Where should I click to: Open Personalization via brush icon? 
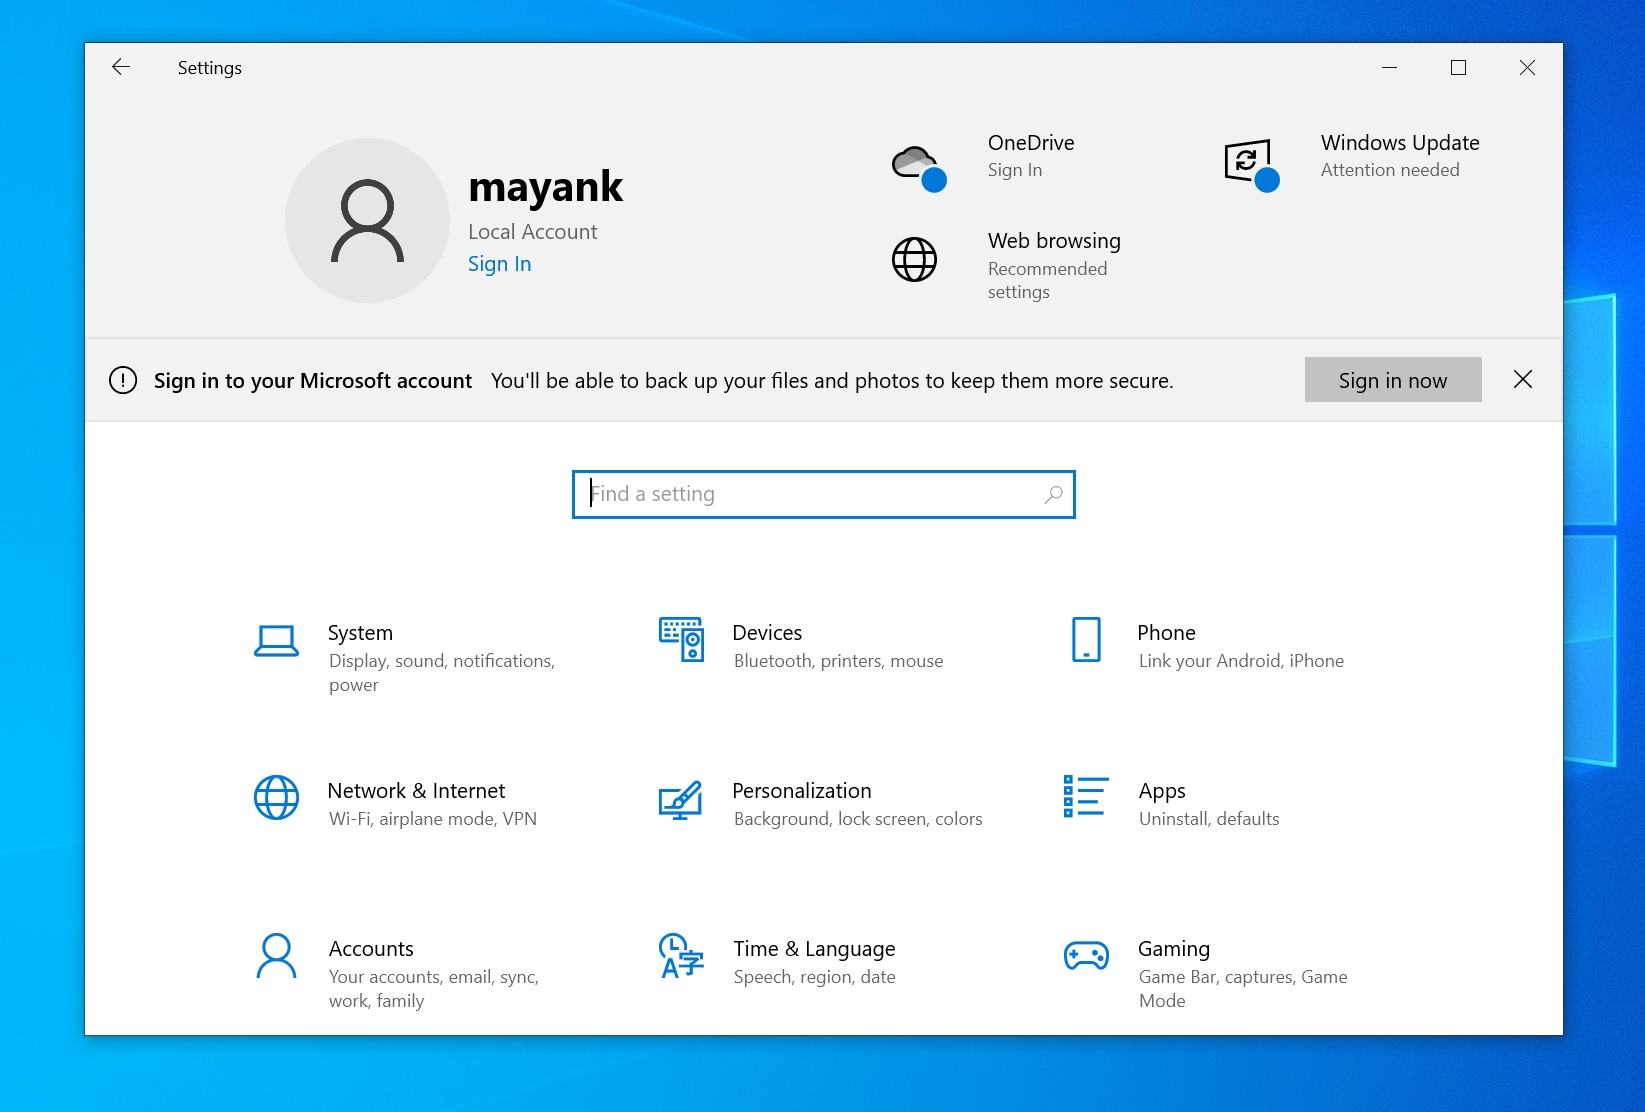click(679, 800)
